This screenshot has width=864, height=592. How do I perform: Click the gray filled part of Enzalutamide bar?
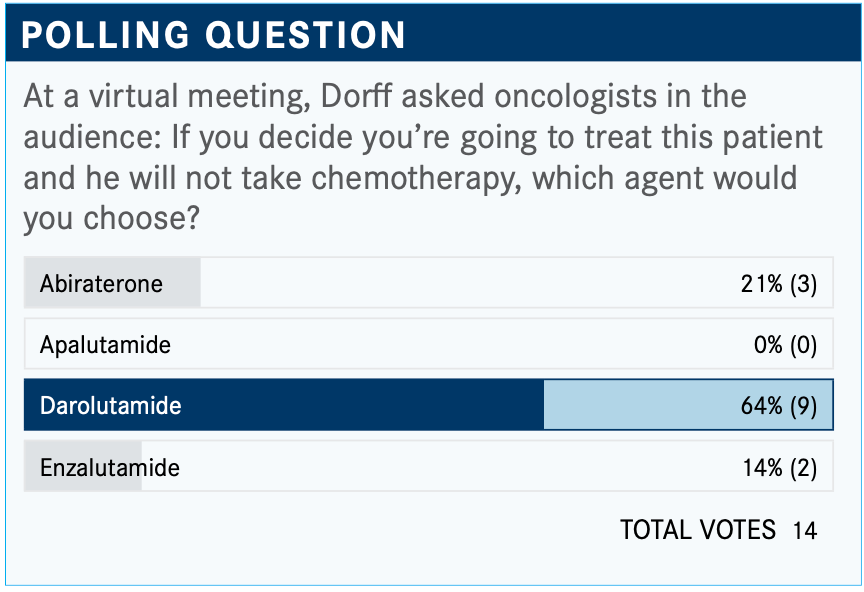[83, 466]
